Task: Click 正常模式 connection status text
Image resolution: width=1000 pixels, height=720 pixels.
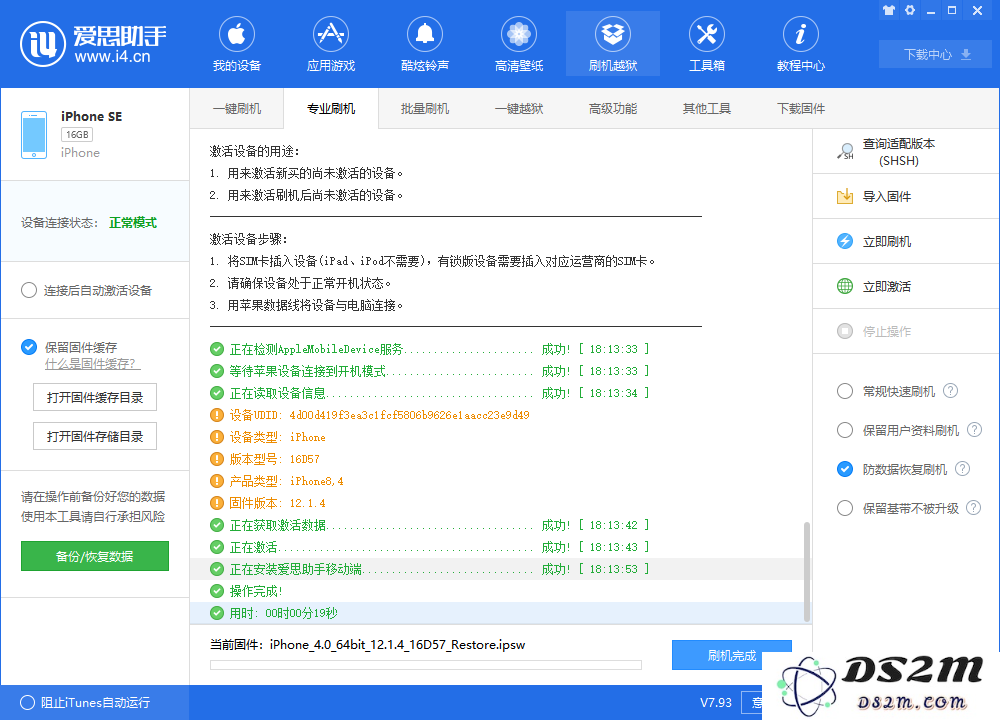Action: coord(133,223)
